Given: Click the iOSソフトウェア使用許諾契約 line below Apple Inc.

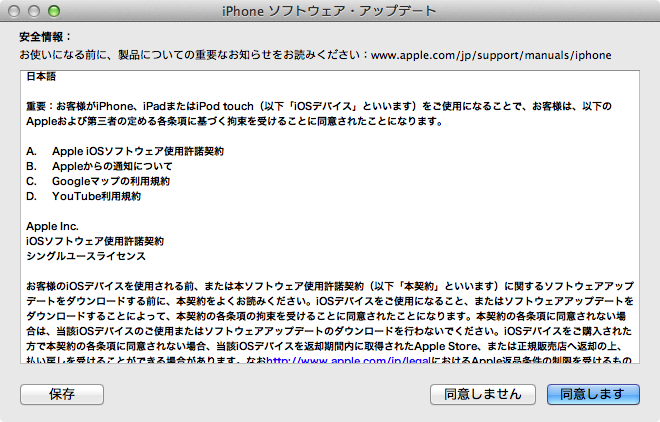Looking at the screenshot, I should (x=94, y=241).
